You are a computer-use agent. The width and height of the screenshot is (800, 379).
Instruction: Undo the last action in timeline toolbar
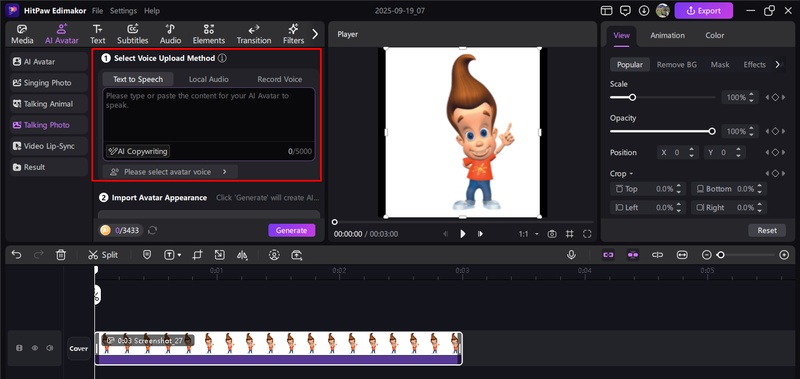click(x=16, y=255)
